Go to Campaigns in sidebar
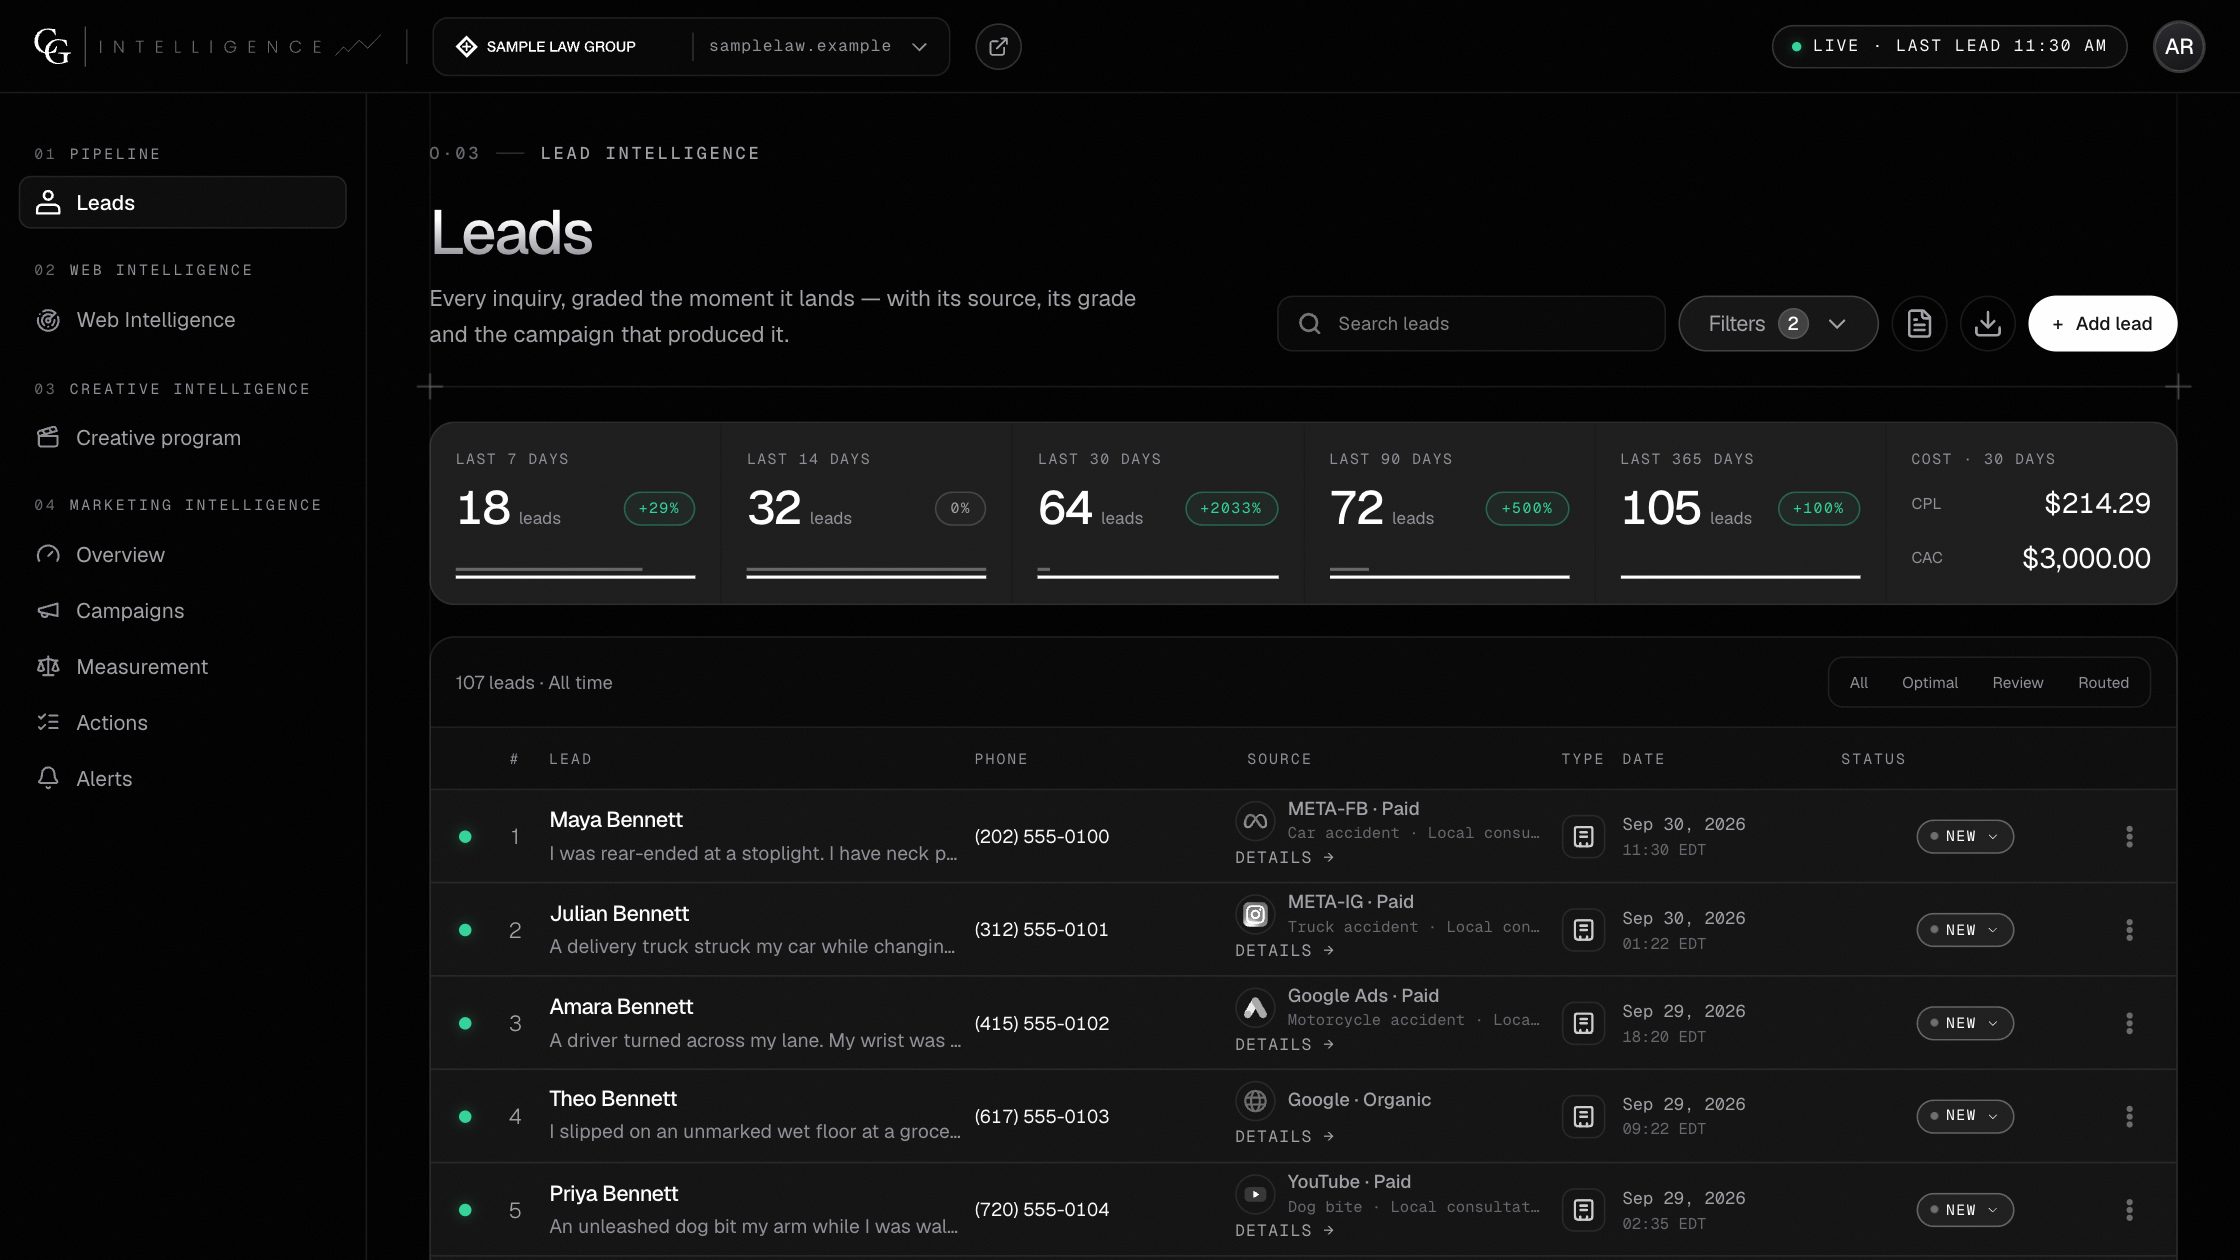The image size is (2240, 1260). click(183, 611)
